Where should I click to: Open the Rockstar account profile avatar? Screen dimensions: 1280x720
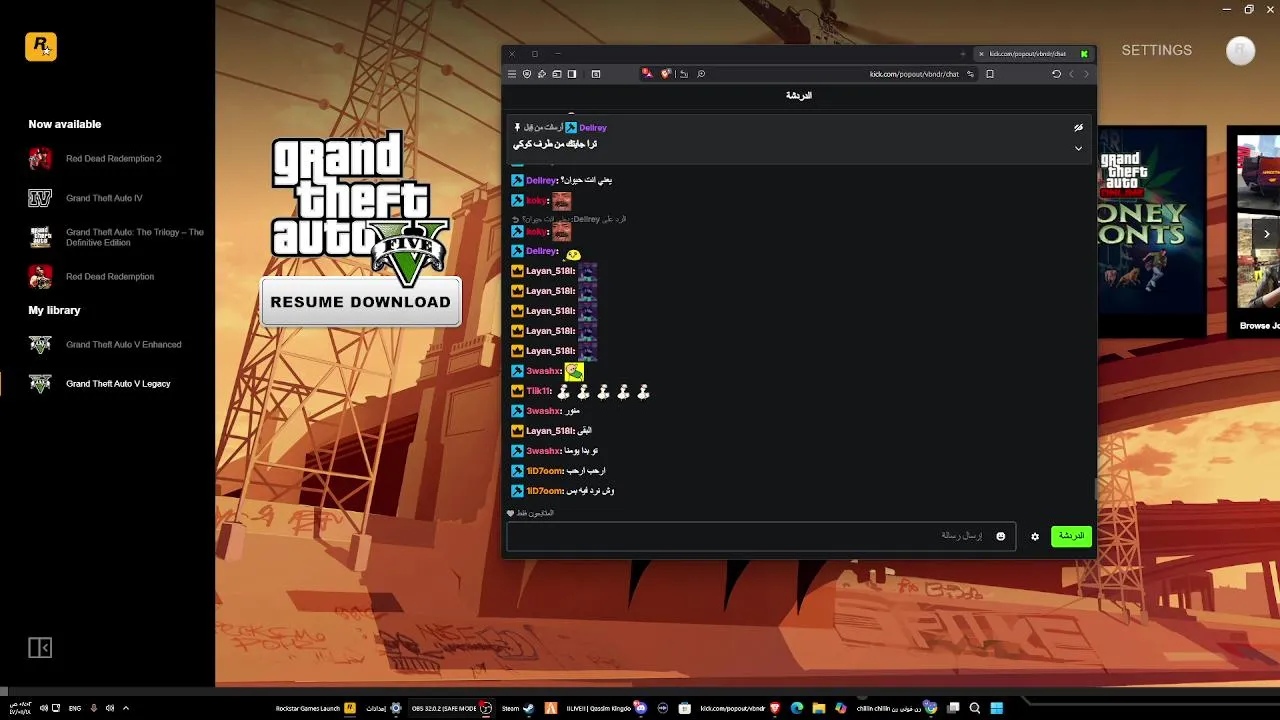coord(1240,51)
